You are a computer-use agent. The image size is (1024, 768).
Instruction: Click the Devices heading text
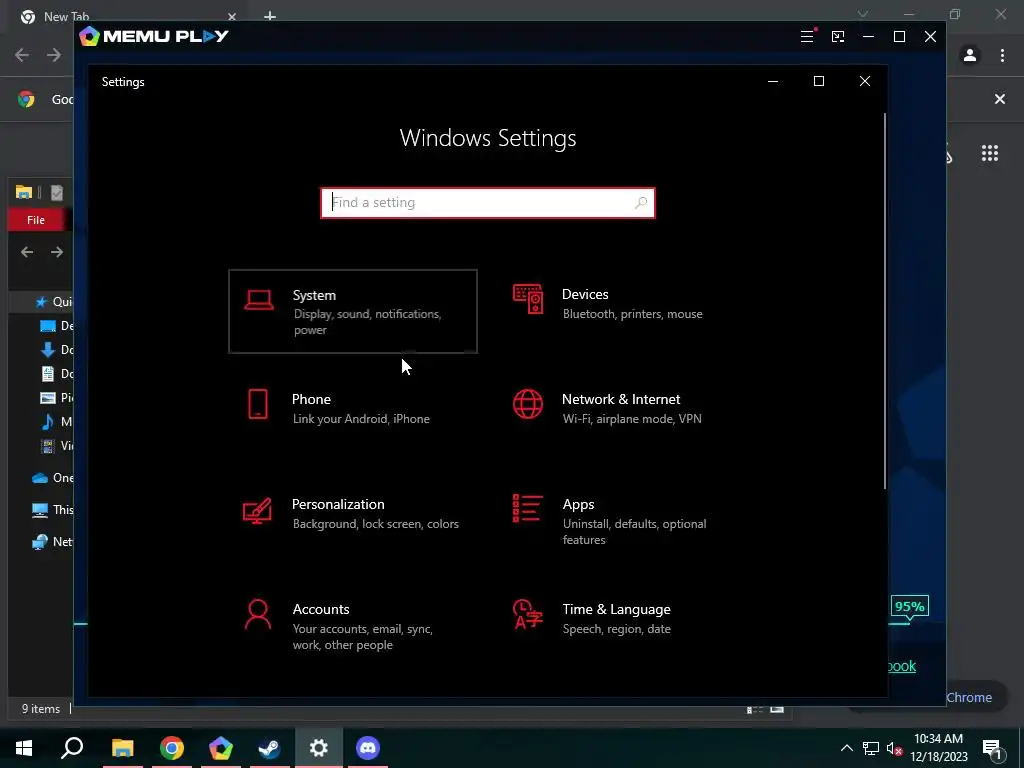tap(585, 295)
